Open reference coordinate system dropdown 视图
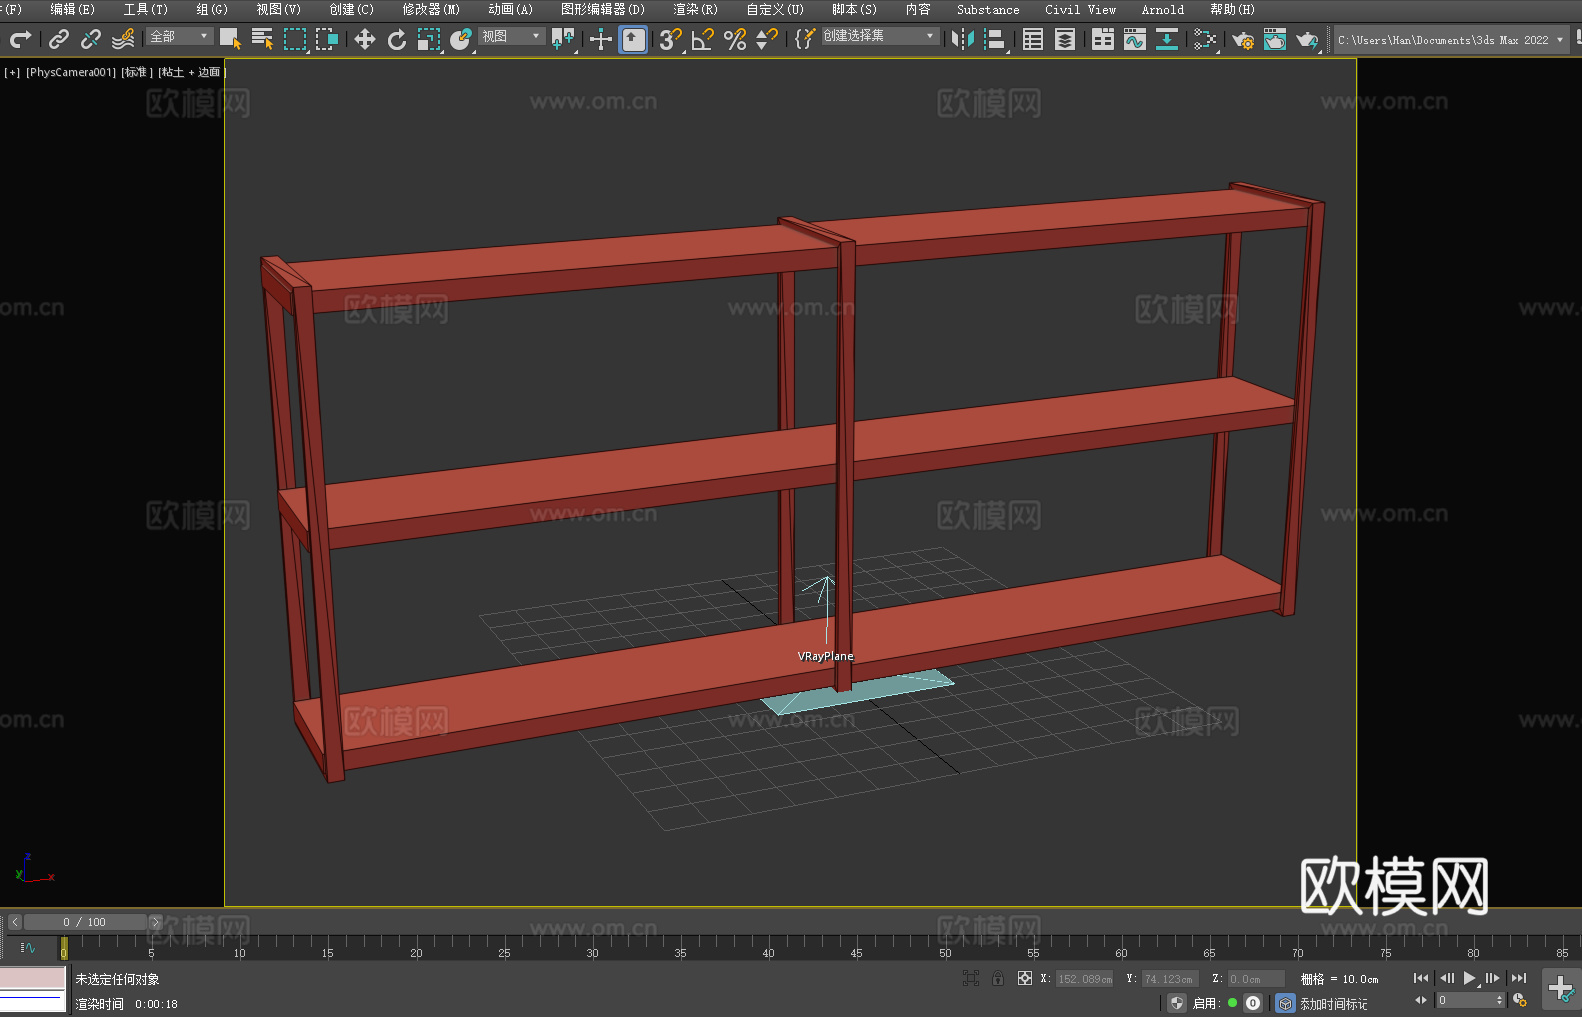The image size is (1582, 1017). point(511,36)
